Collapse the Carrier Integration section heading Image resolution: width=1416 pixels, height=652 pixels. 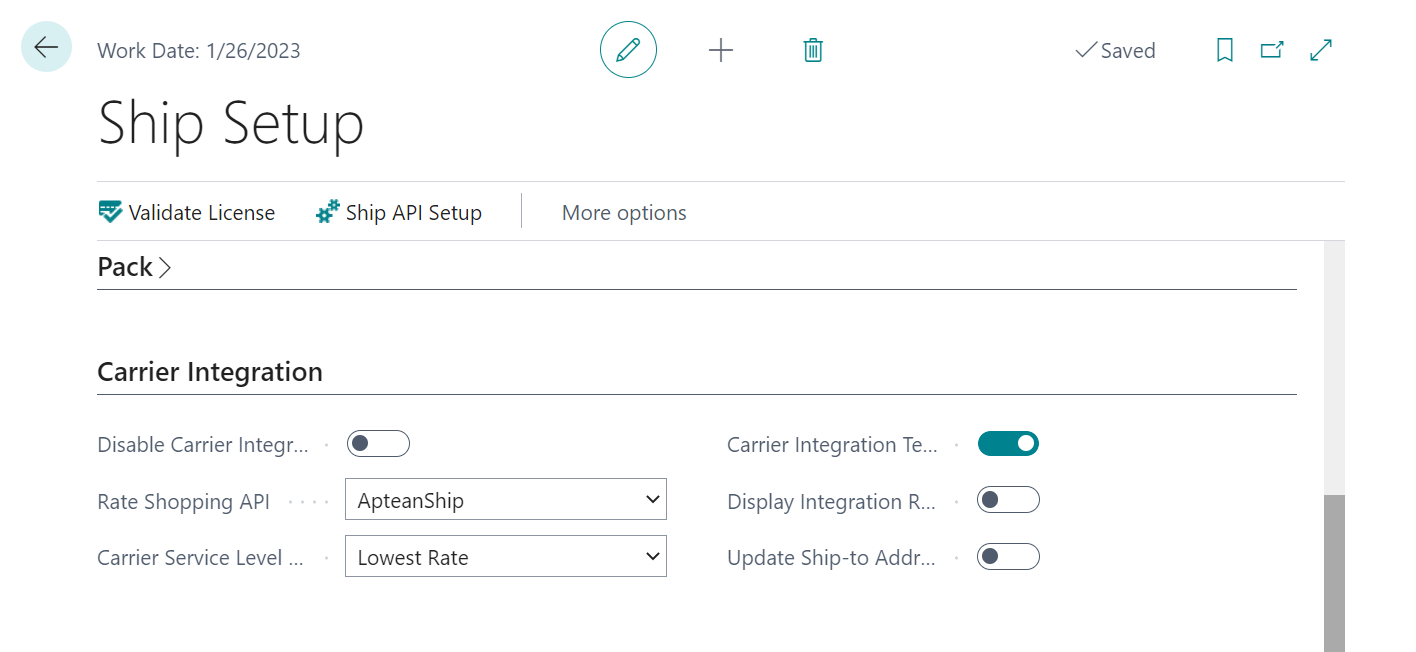coord(210,372)
